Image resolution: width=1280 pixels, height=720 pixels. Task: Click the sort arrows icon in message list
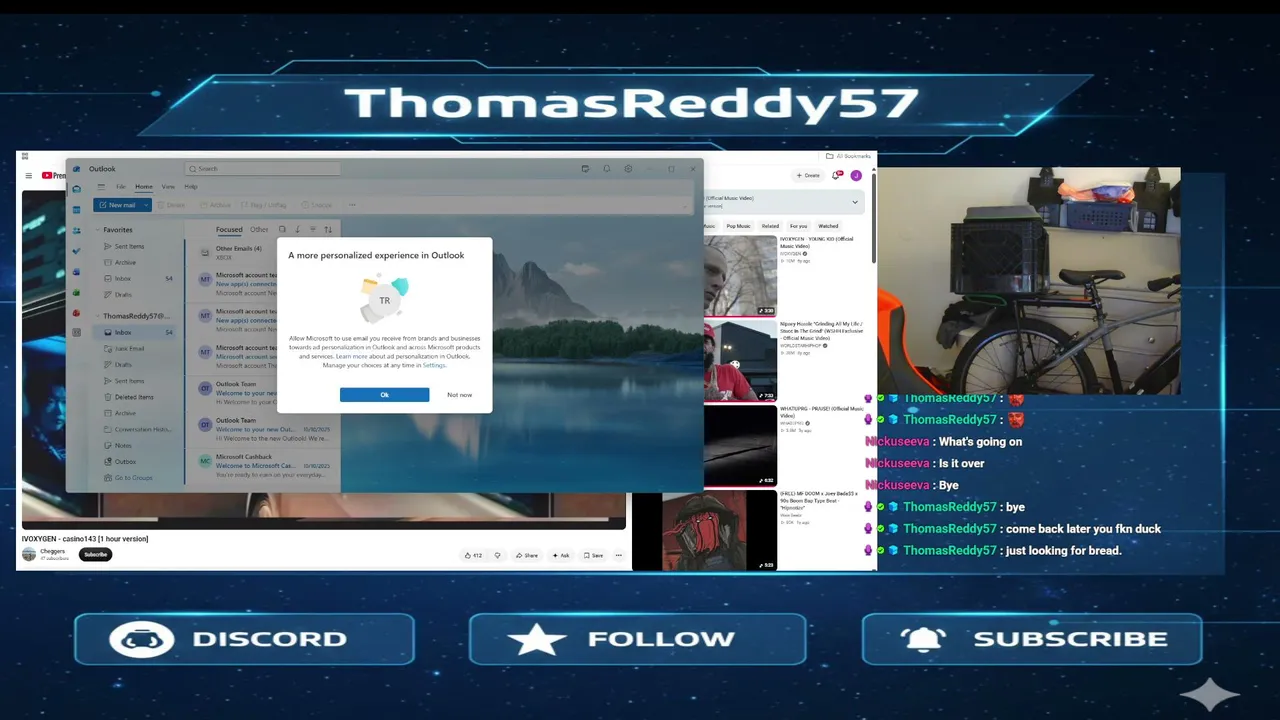327,229
